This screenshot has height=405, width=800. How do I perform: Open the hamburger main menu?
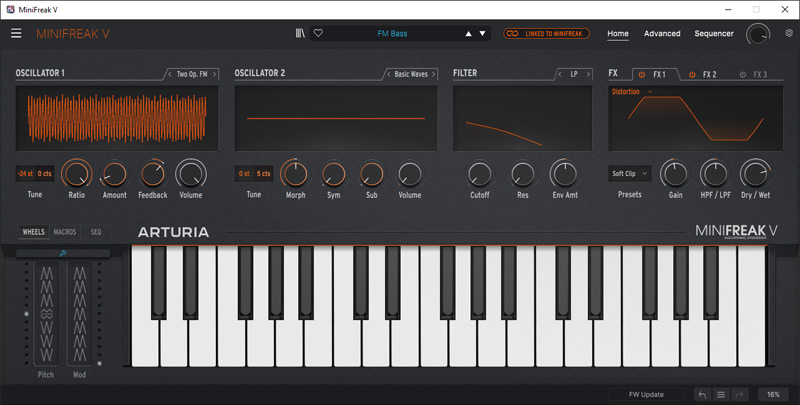(16, 33)
